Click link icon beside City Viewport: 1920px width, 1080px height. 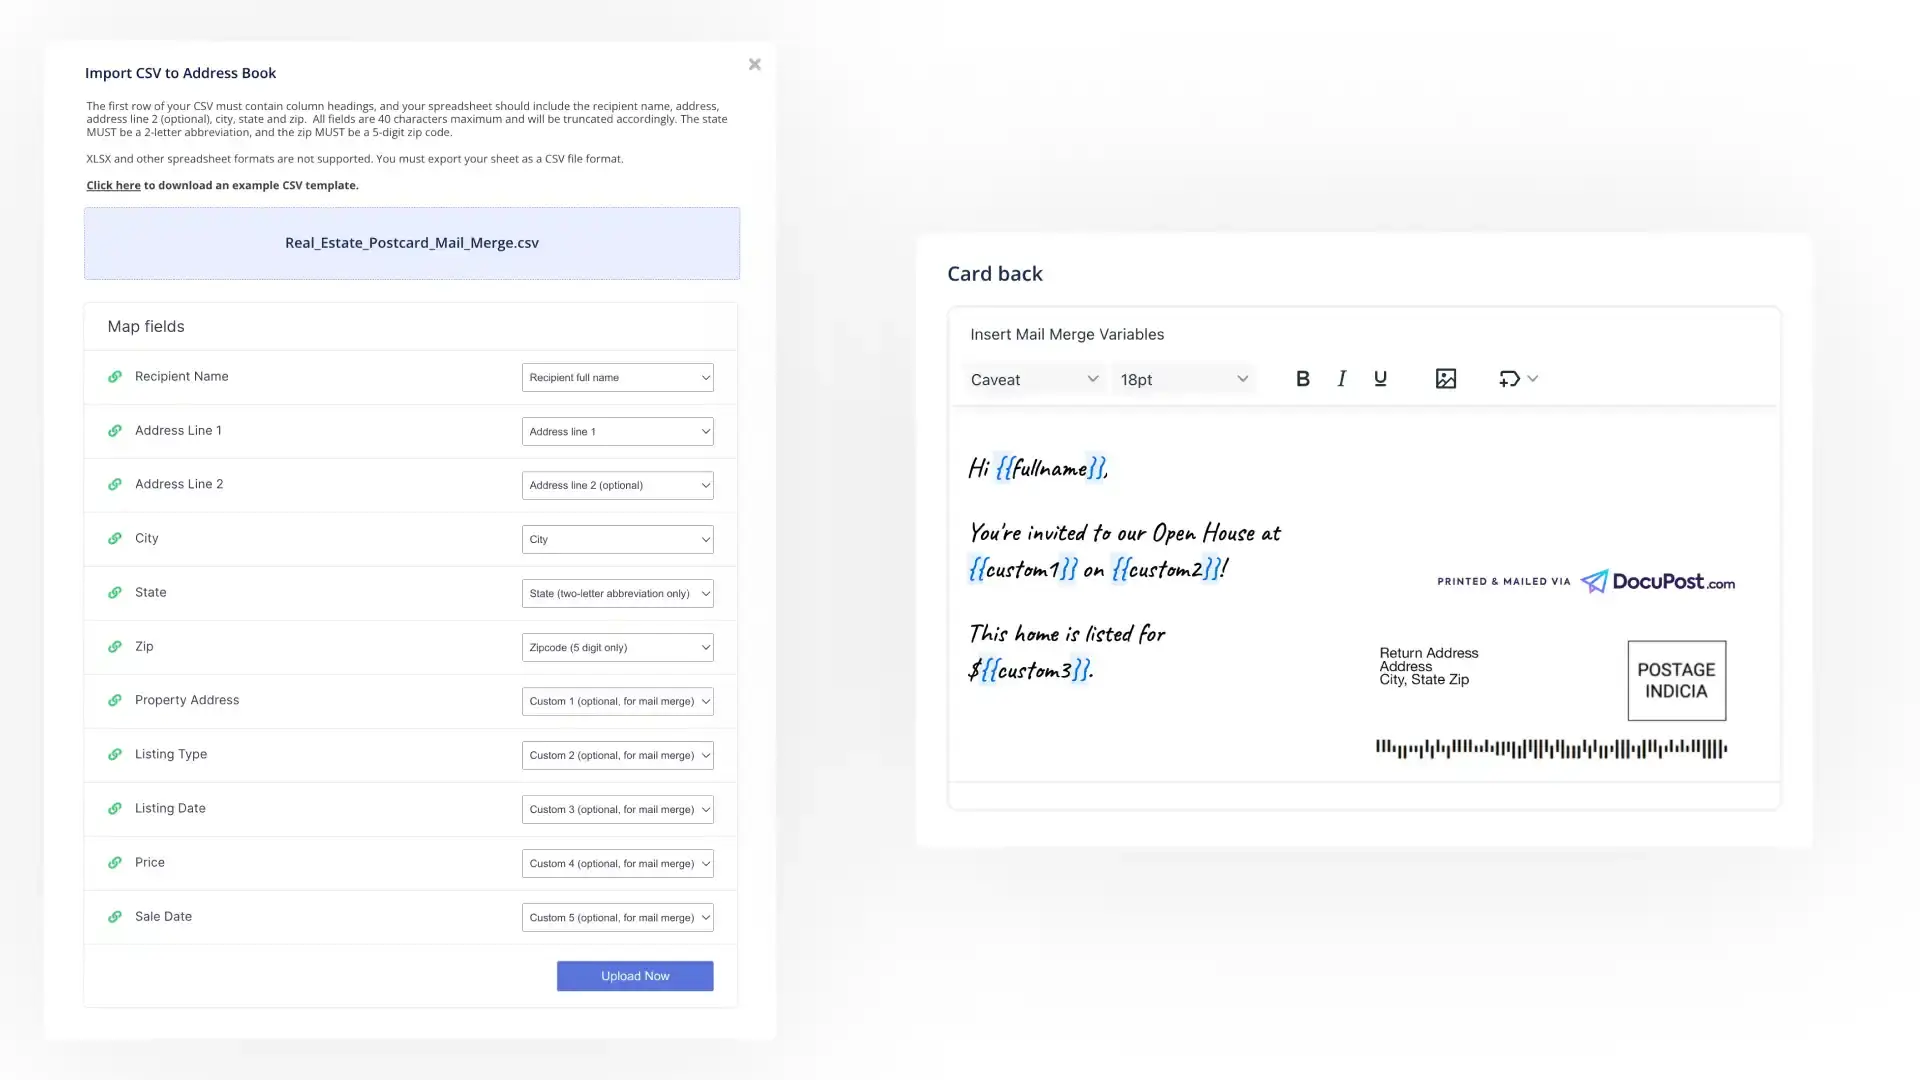point(115,539)
